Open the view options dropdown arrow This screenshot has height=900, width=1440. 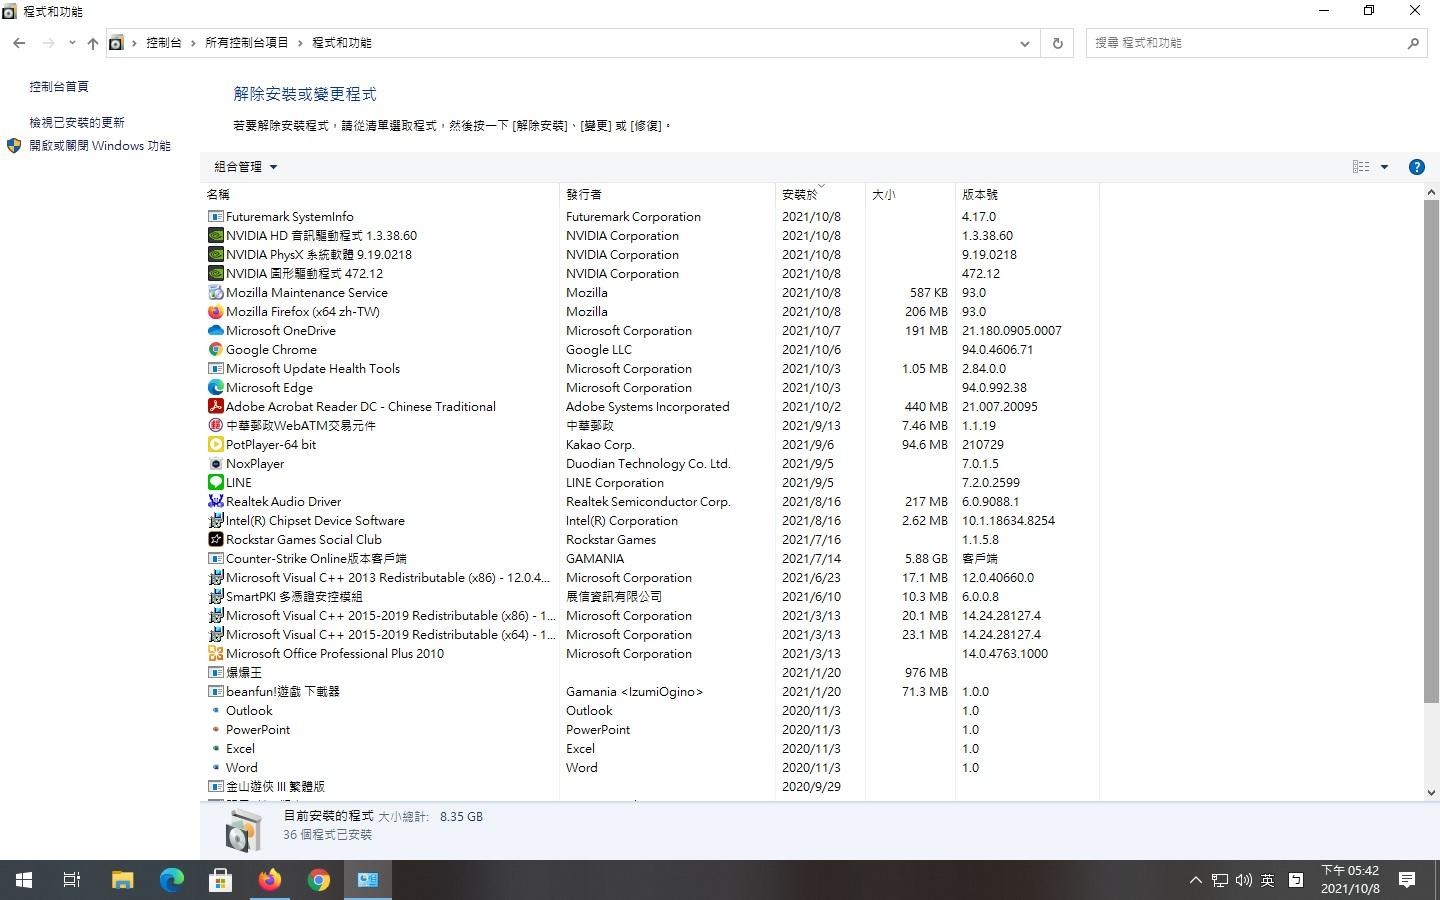point(1384,167)
